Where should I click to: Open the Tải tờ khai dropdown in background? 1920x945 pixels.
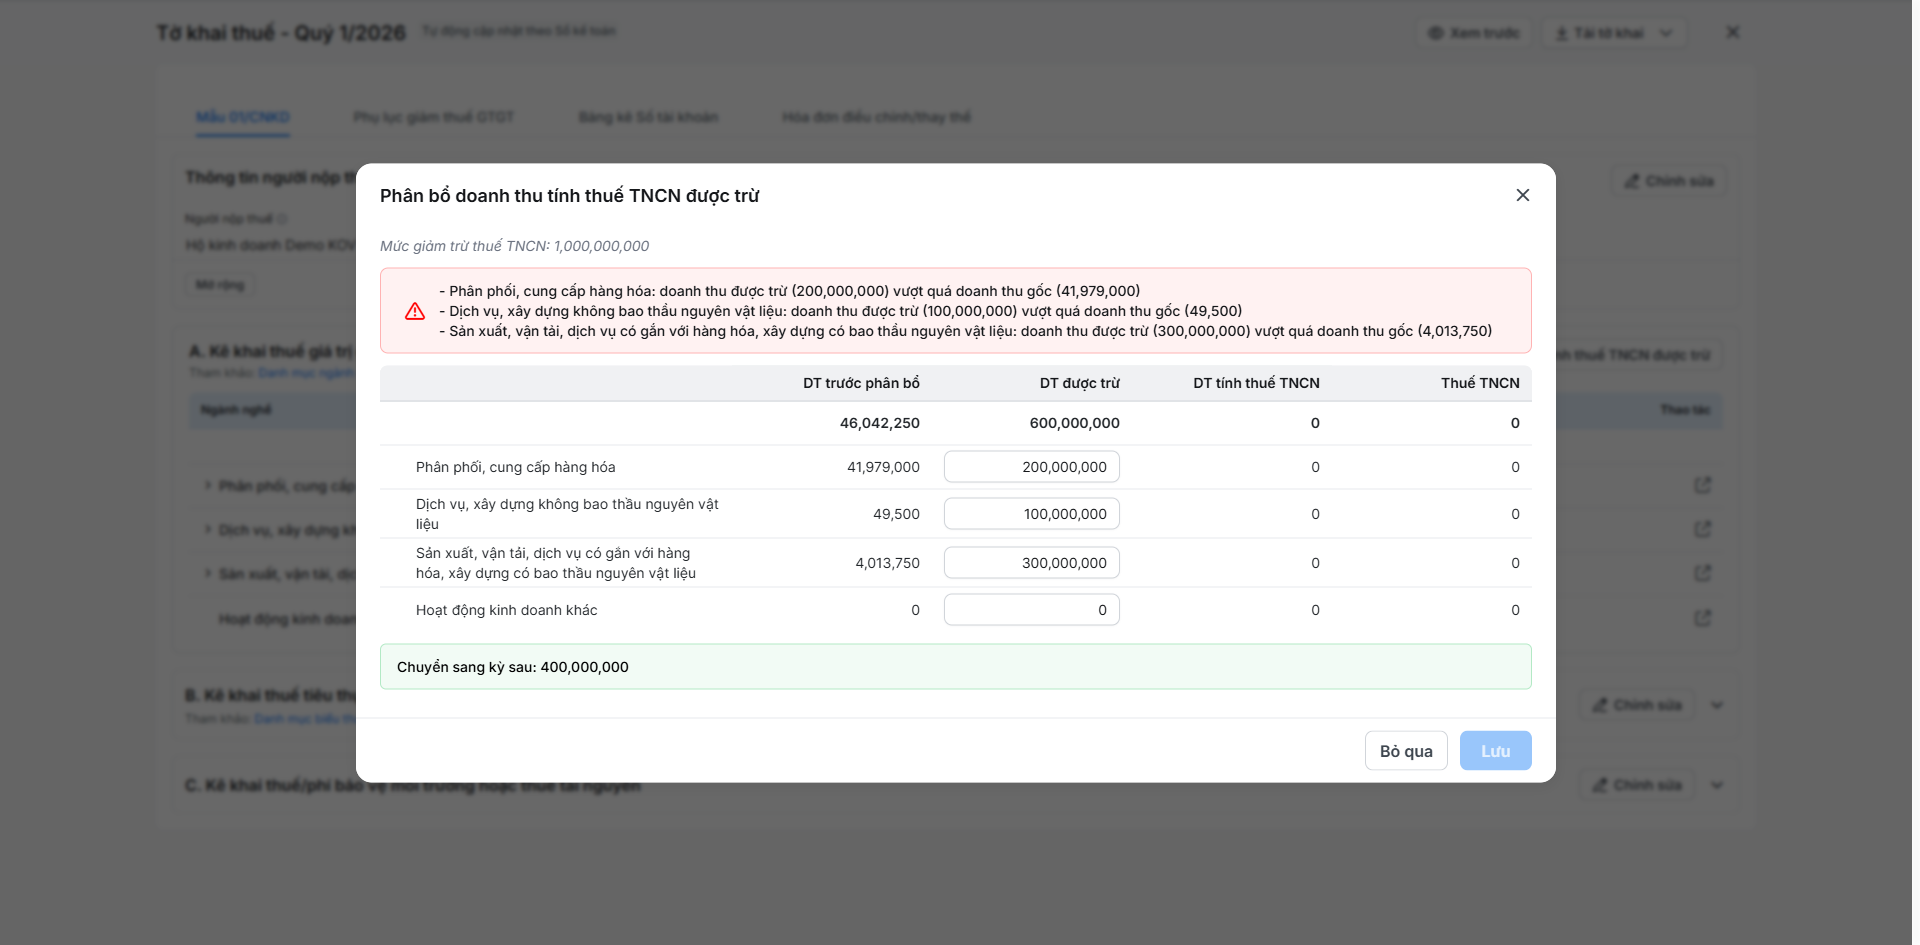[x=1613, y=33]
